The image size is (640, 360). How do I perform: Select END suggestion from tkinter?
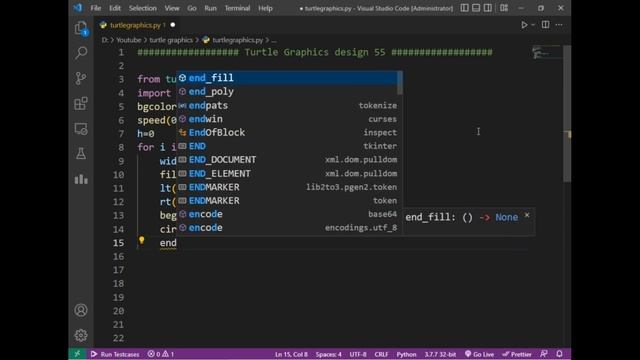287,146
